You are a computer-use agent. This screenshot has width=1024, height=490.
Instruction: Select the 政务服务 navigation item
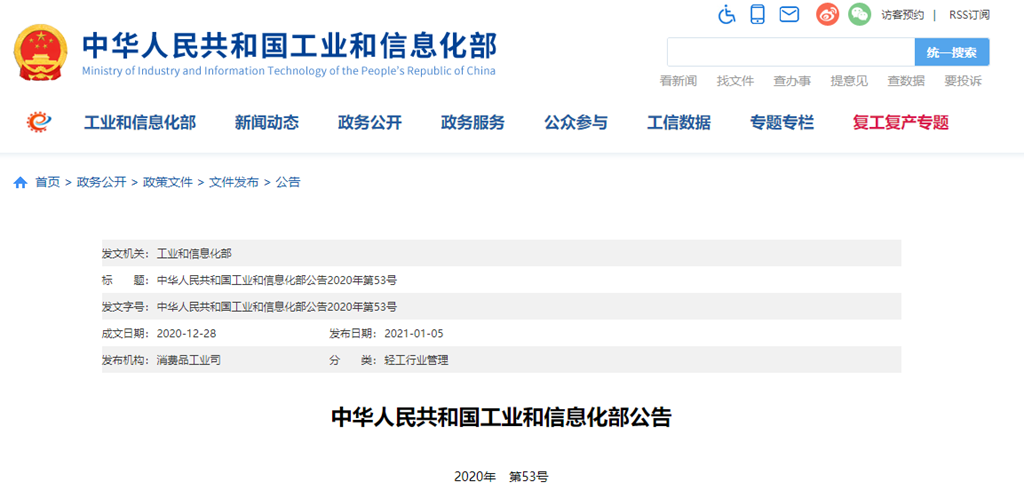472,123
